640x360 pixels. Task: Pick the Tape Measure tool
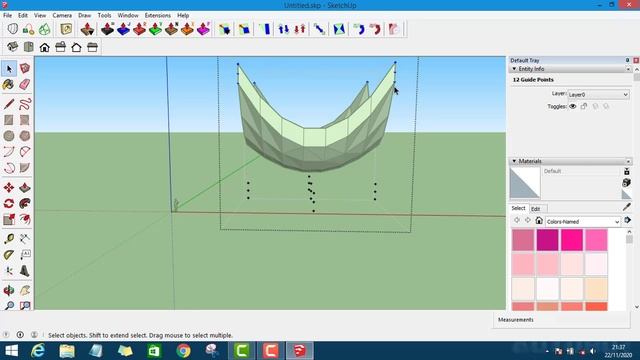coord(9,239)
